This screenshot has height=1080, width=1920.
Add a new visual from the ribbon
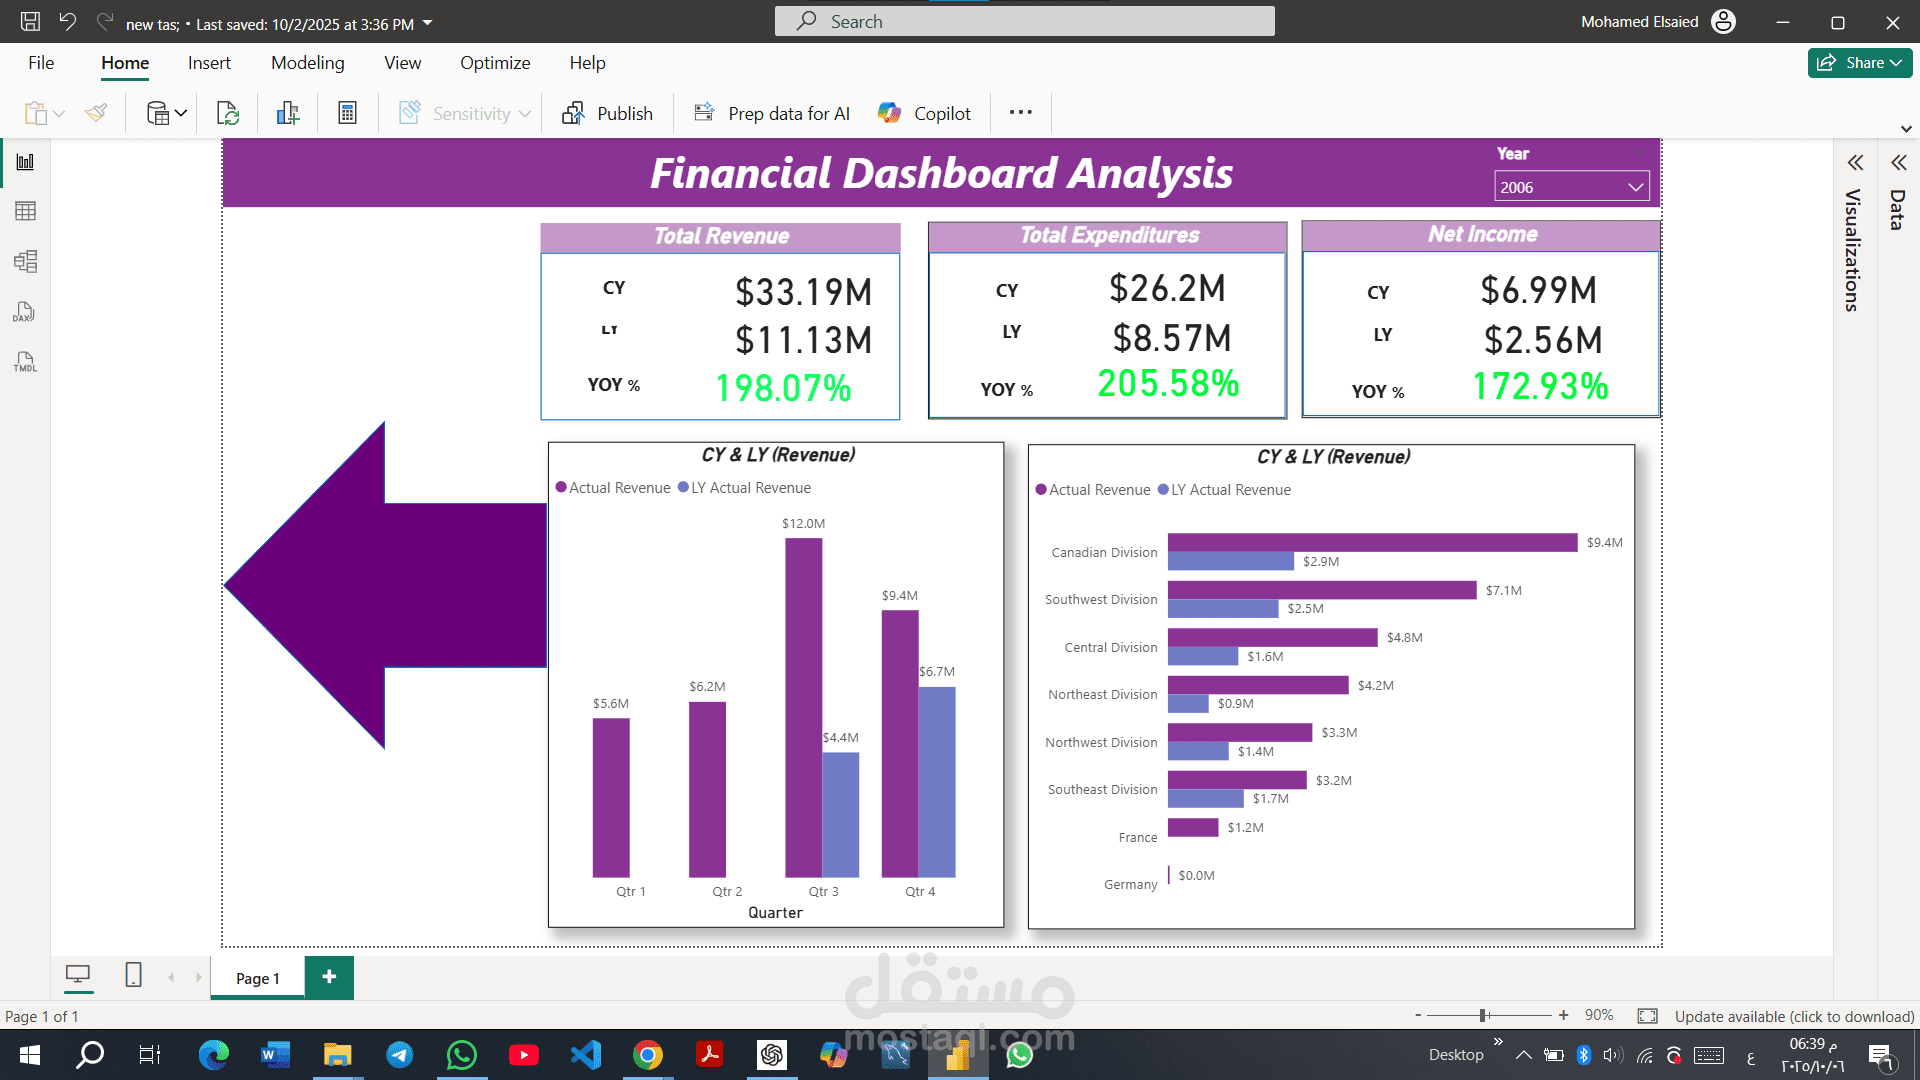tap(287, 112)
